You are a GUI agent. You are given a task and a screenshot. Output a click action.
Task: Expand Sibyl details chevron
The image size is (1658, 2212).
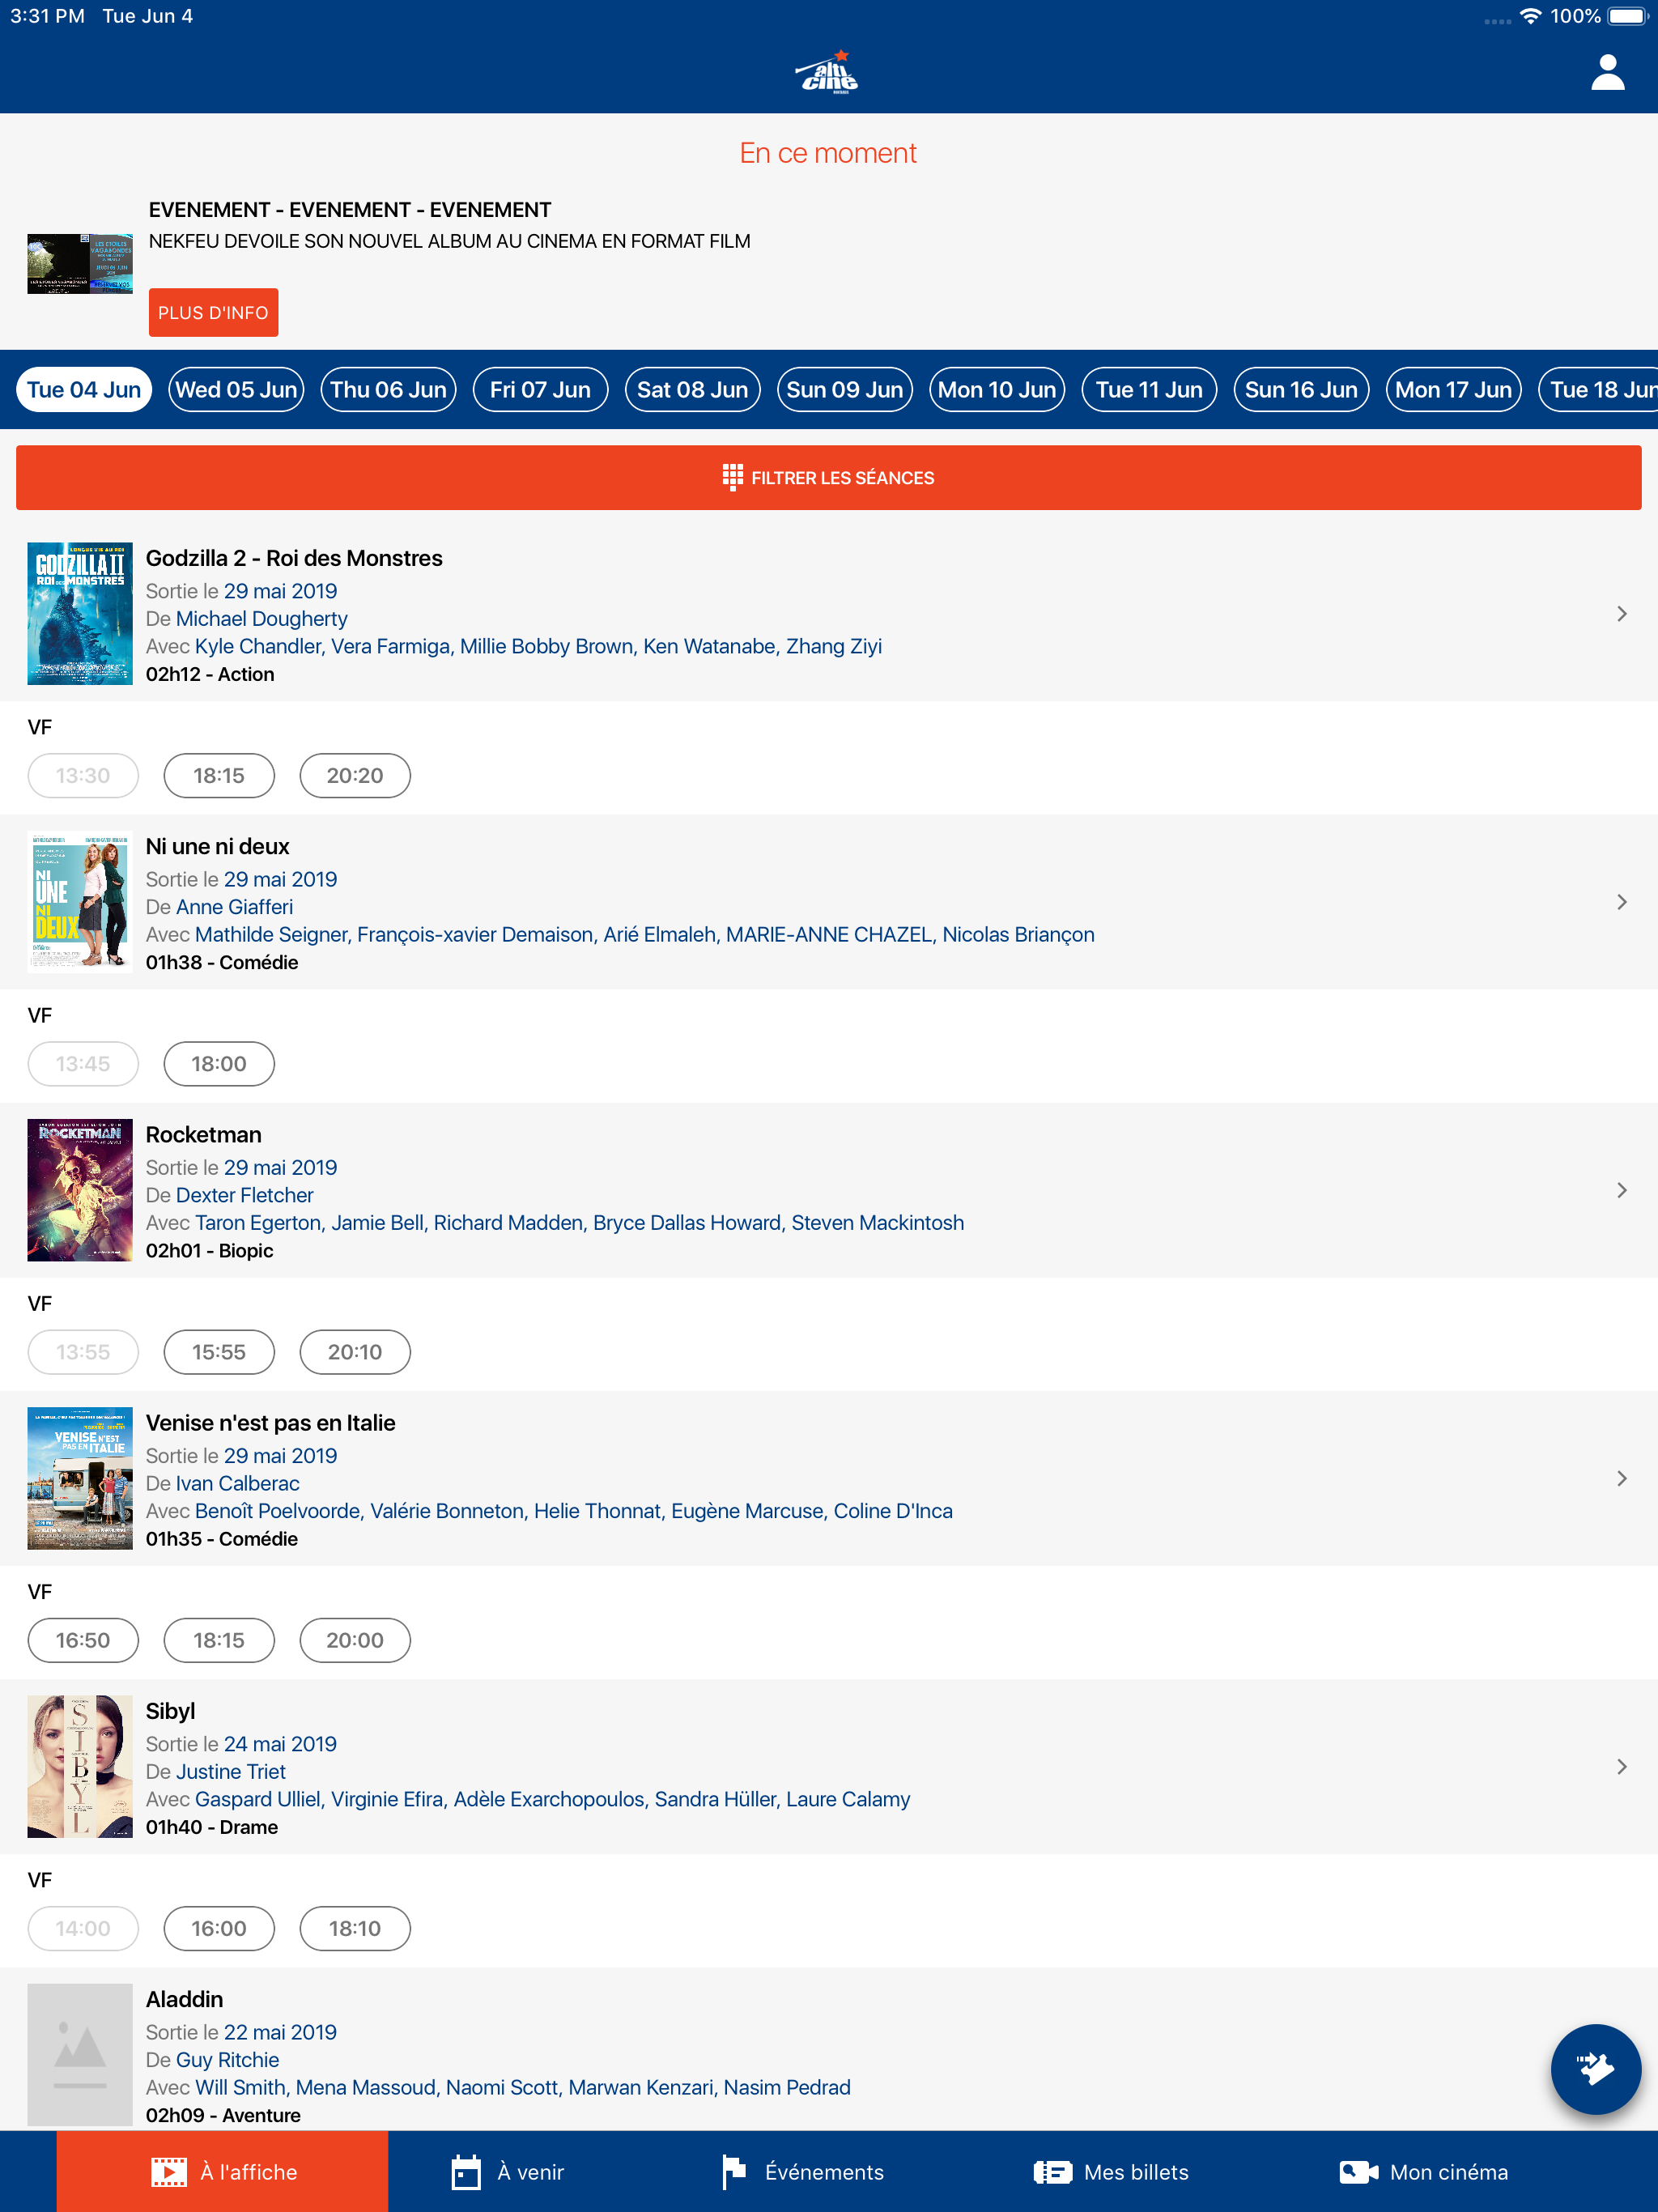pyautogui.click(x=1621, y=1765)
